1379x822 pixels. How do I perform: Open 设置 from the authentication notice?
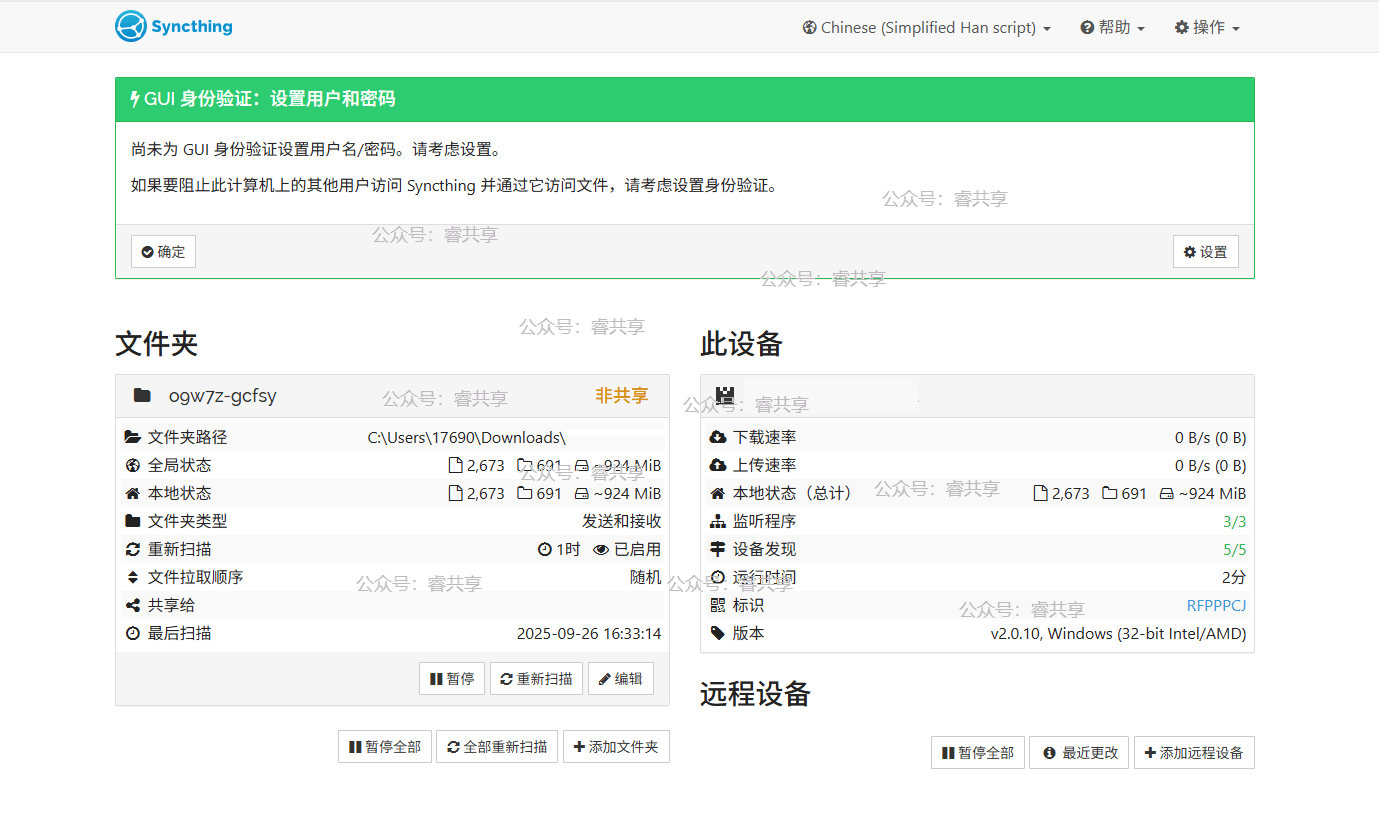1205,252
